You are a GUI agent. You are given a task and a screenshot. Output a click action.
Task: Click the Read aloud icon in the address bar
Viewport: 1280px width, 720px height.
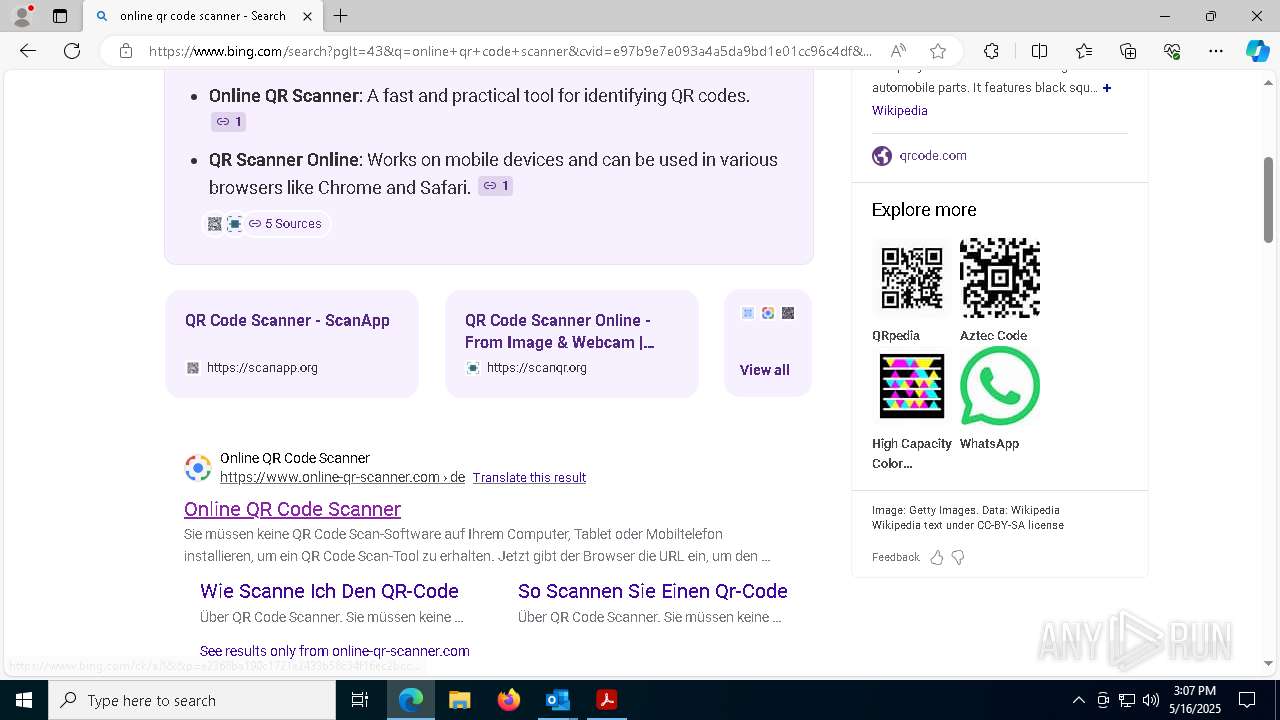point(898,51)
